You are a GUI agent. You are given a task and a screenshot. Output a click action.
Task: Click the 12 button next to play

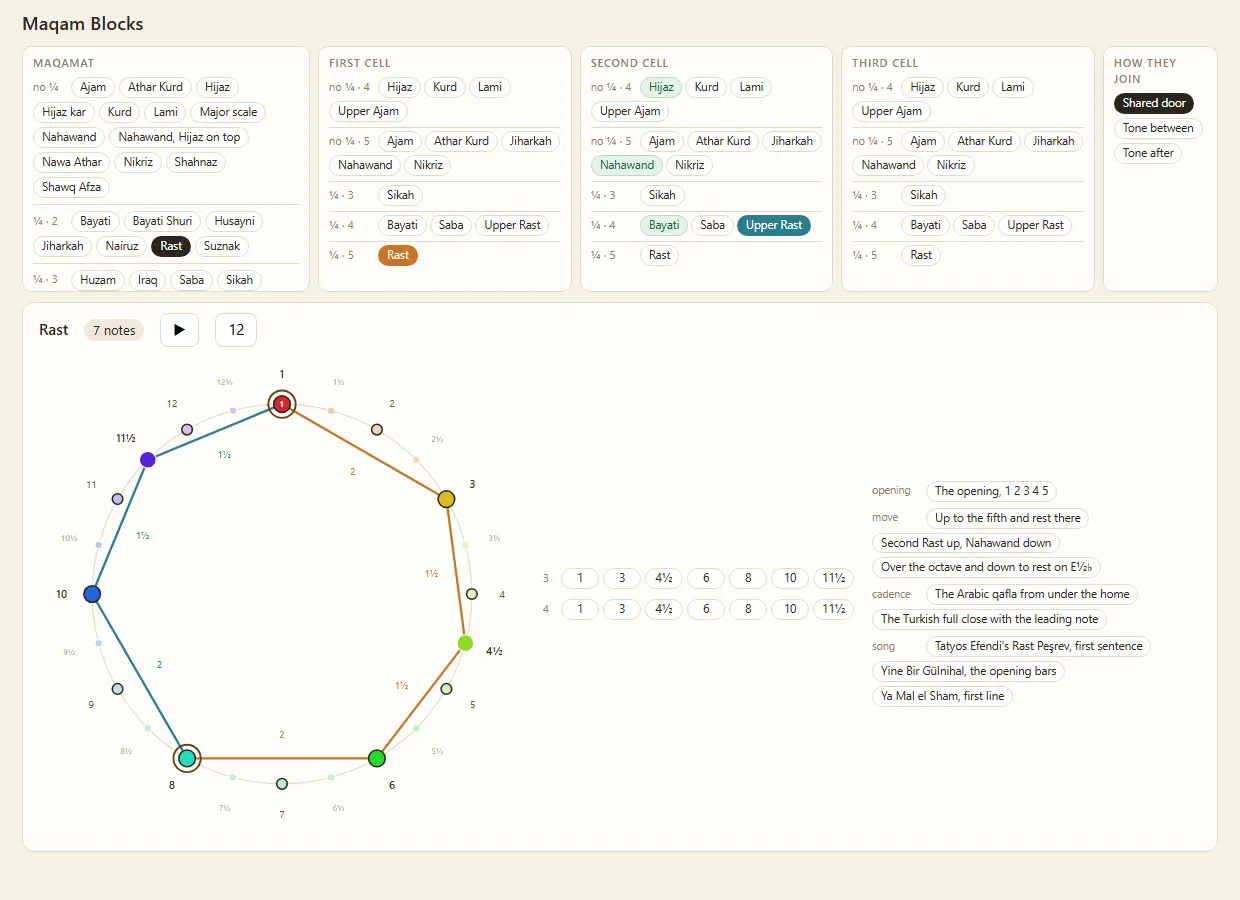pyautogui.click(x=236, y=330)
